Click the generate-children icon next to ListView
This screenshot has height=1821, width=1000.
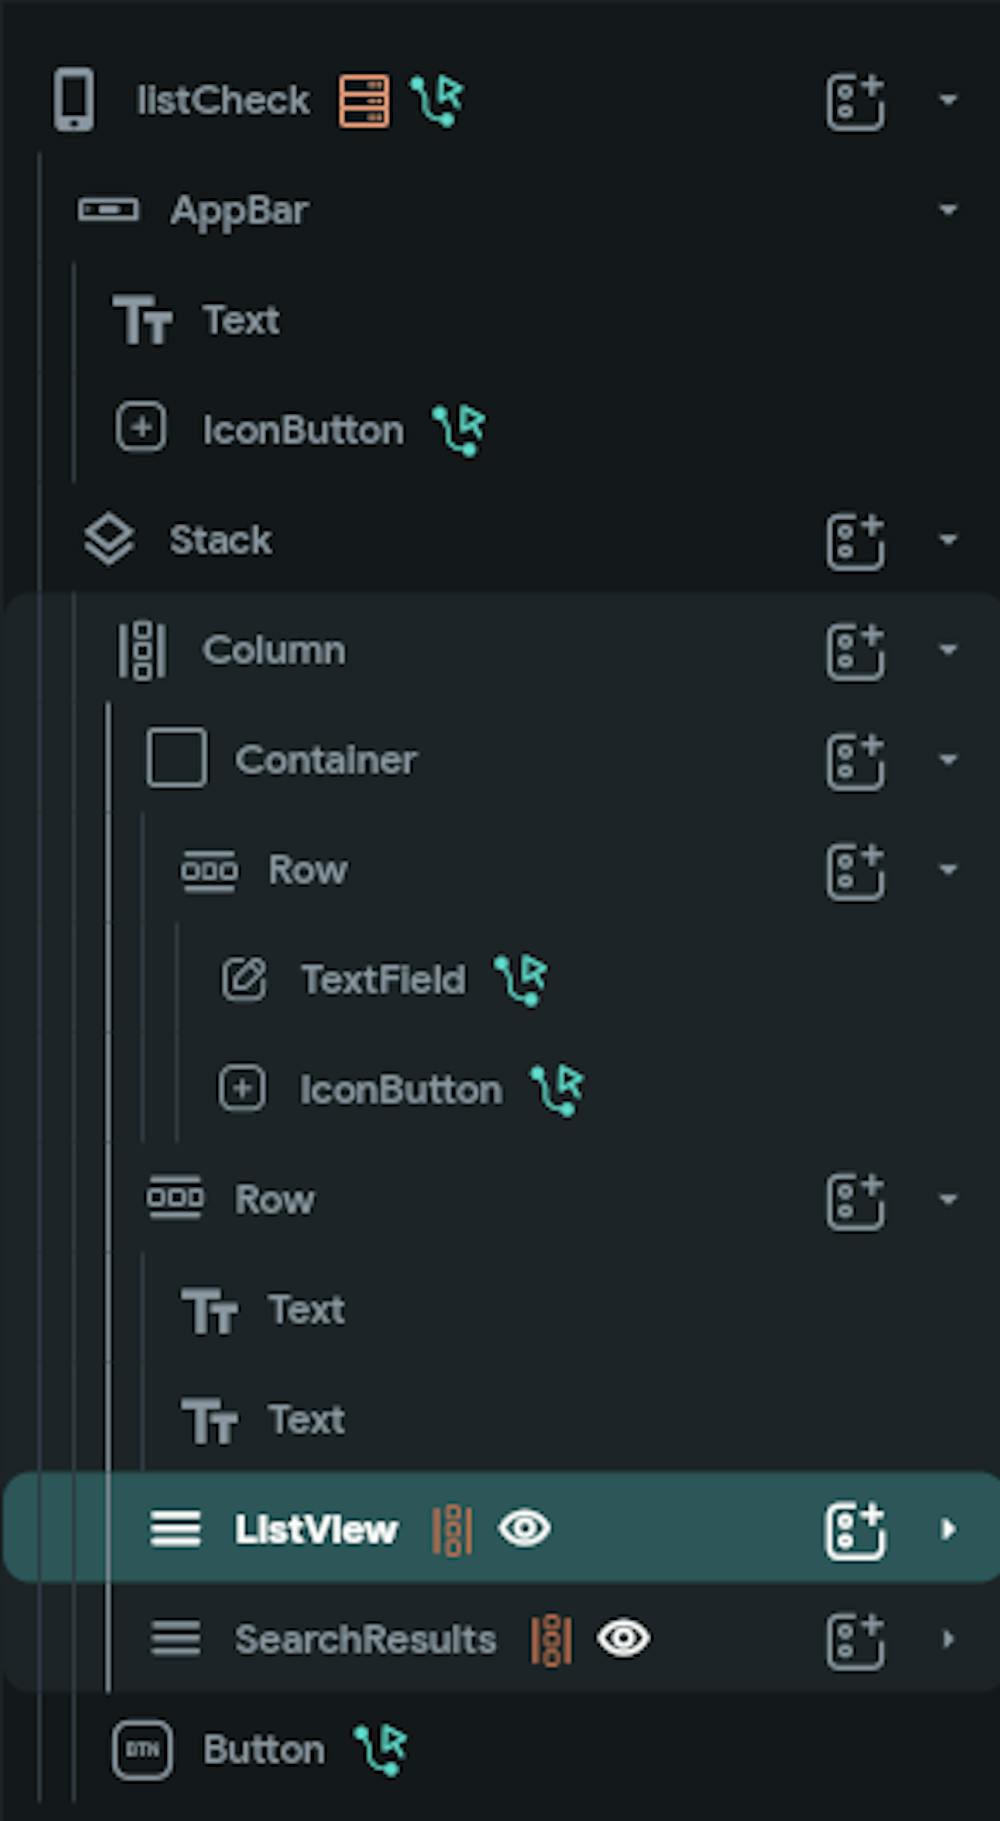click(x=452, y=1530)
